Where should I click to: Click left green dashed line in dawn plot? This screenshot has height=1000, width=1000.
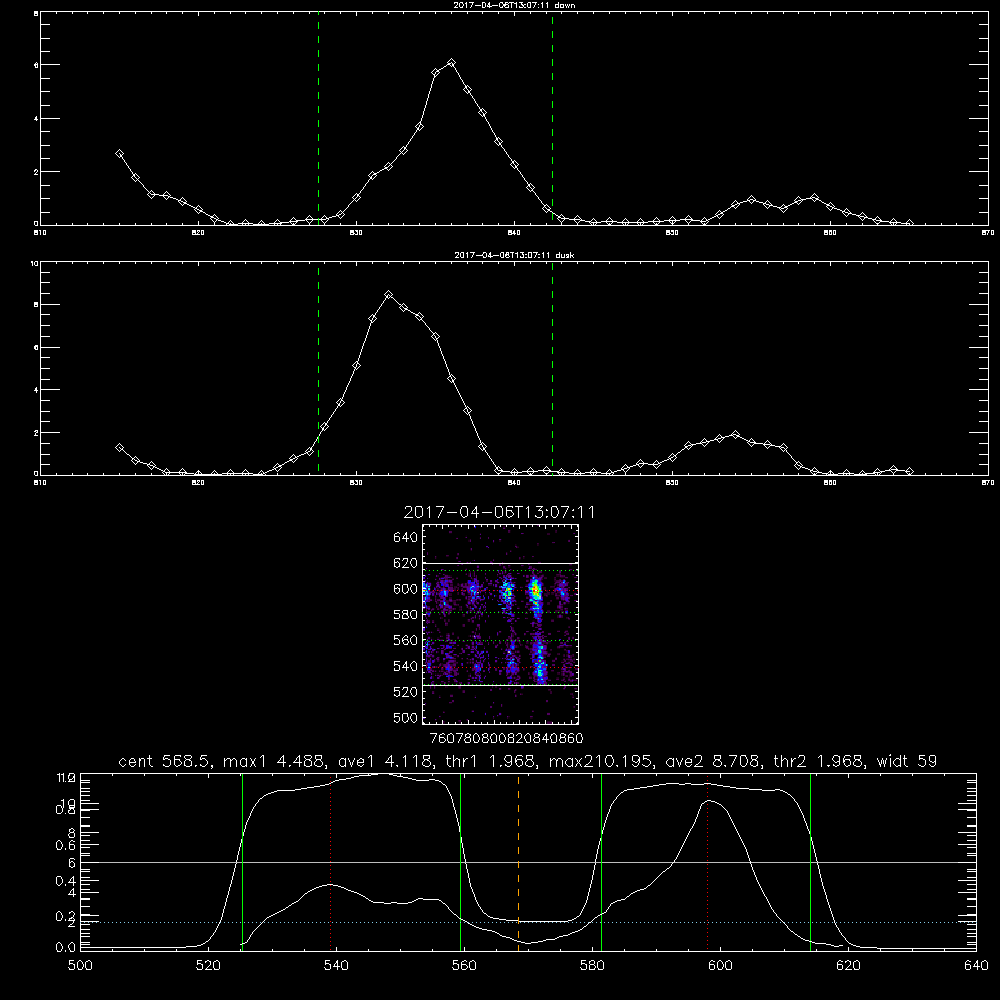[318, 119]
